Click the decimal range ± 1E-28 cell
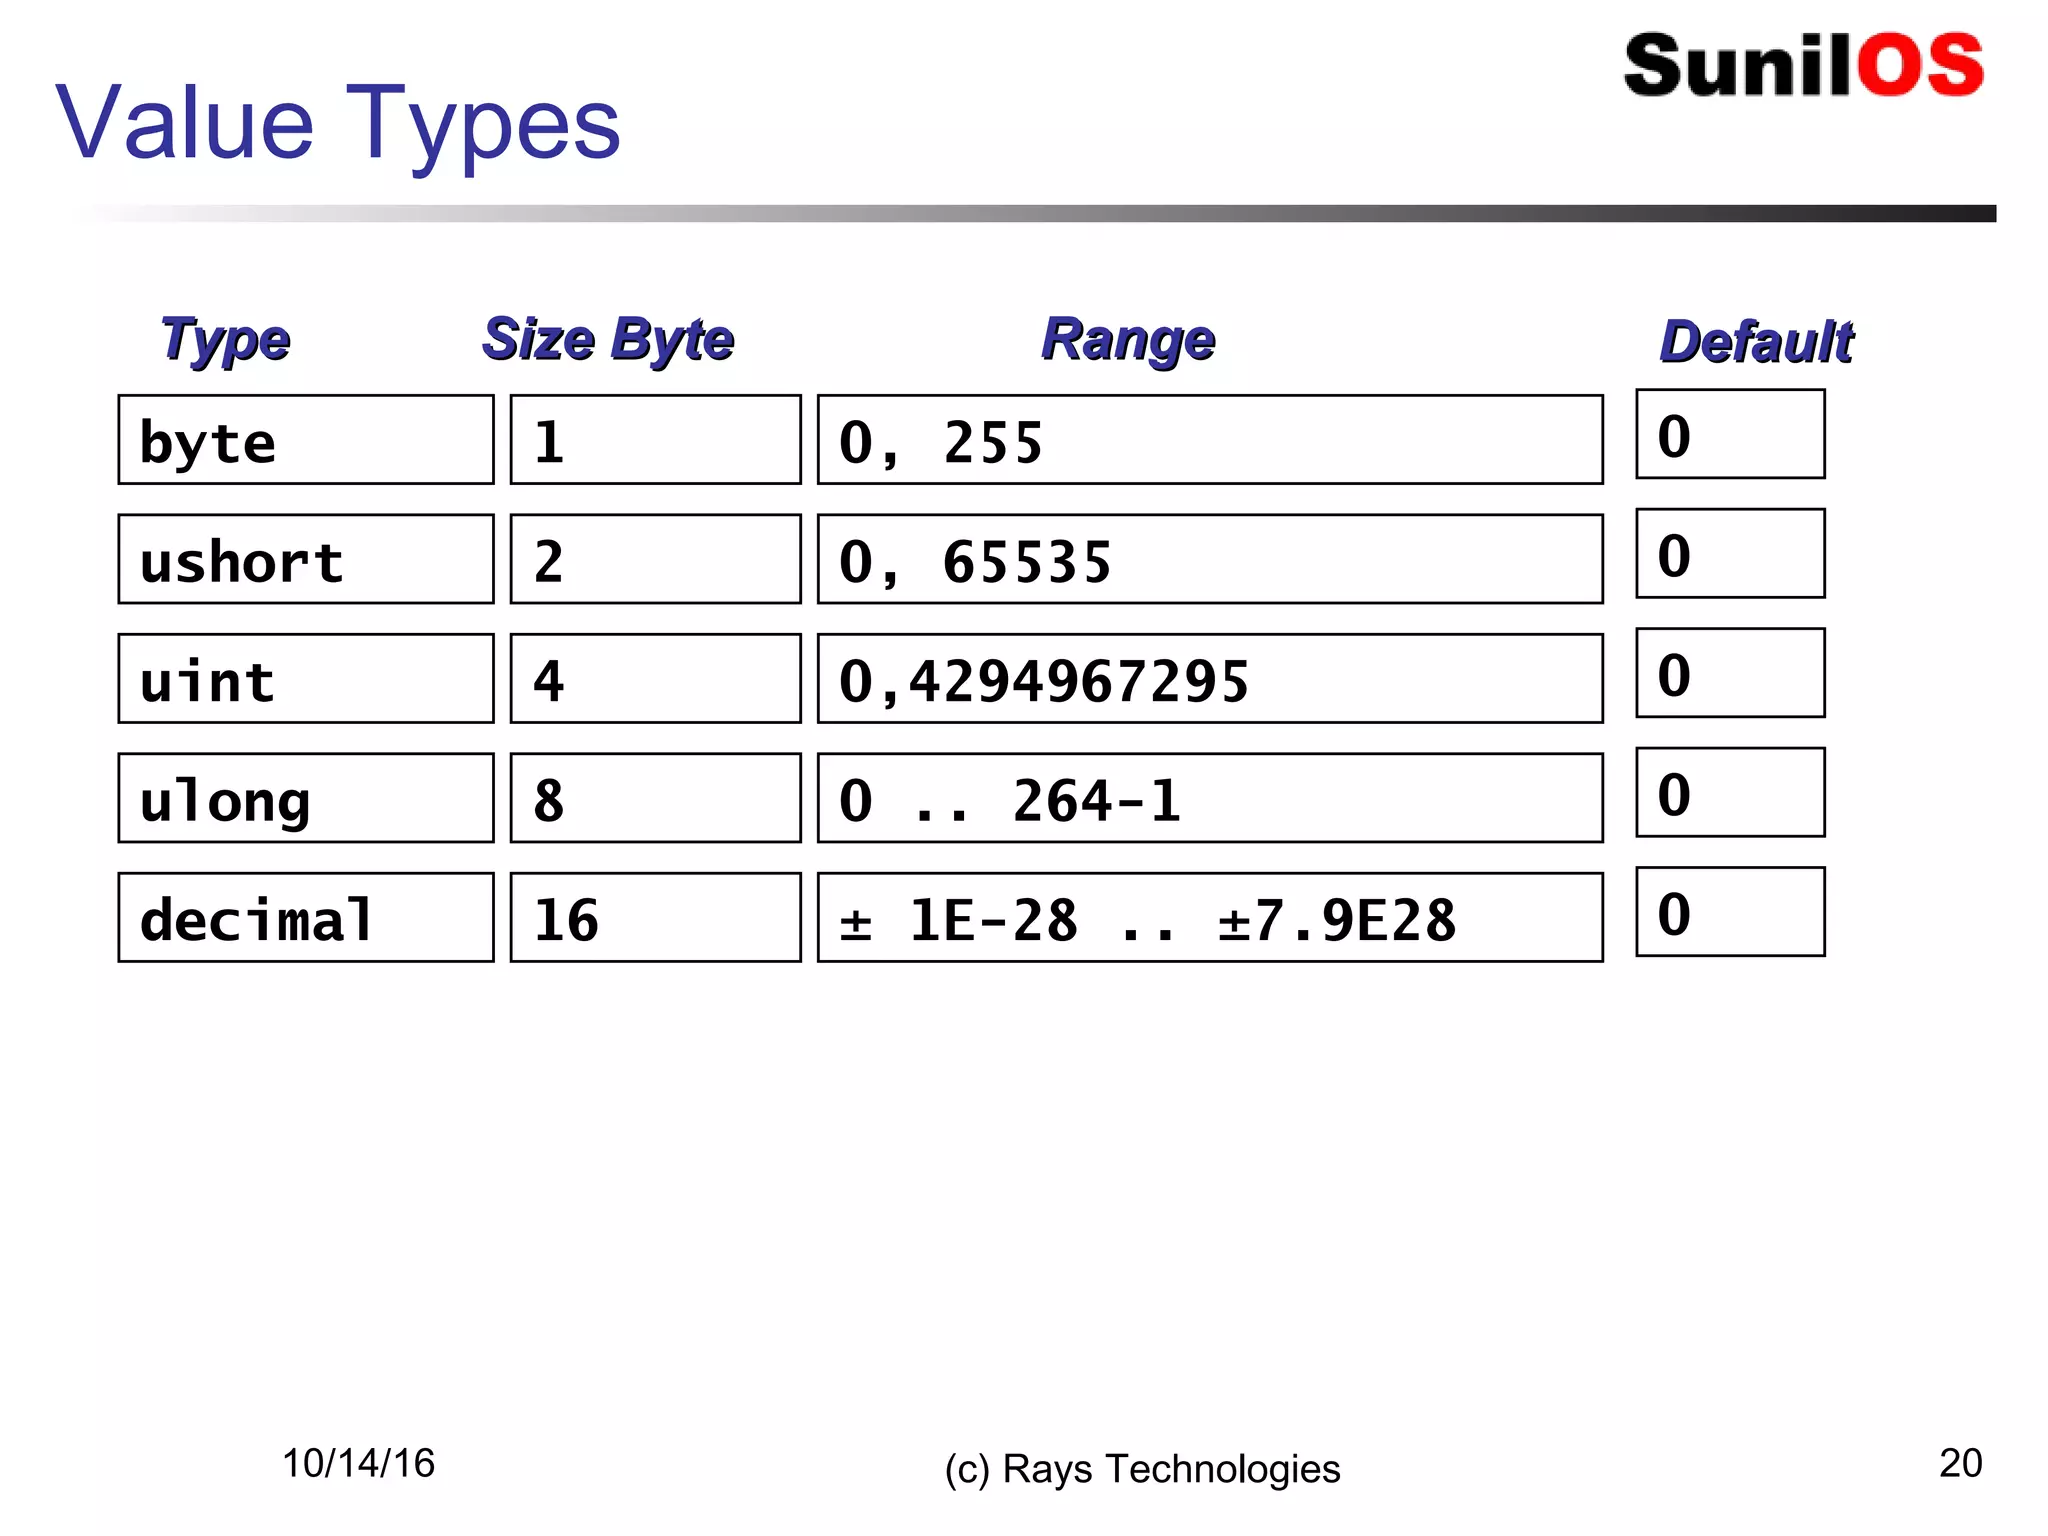The width and height of the screenshot is (2048, 1536). point(1210,917)
